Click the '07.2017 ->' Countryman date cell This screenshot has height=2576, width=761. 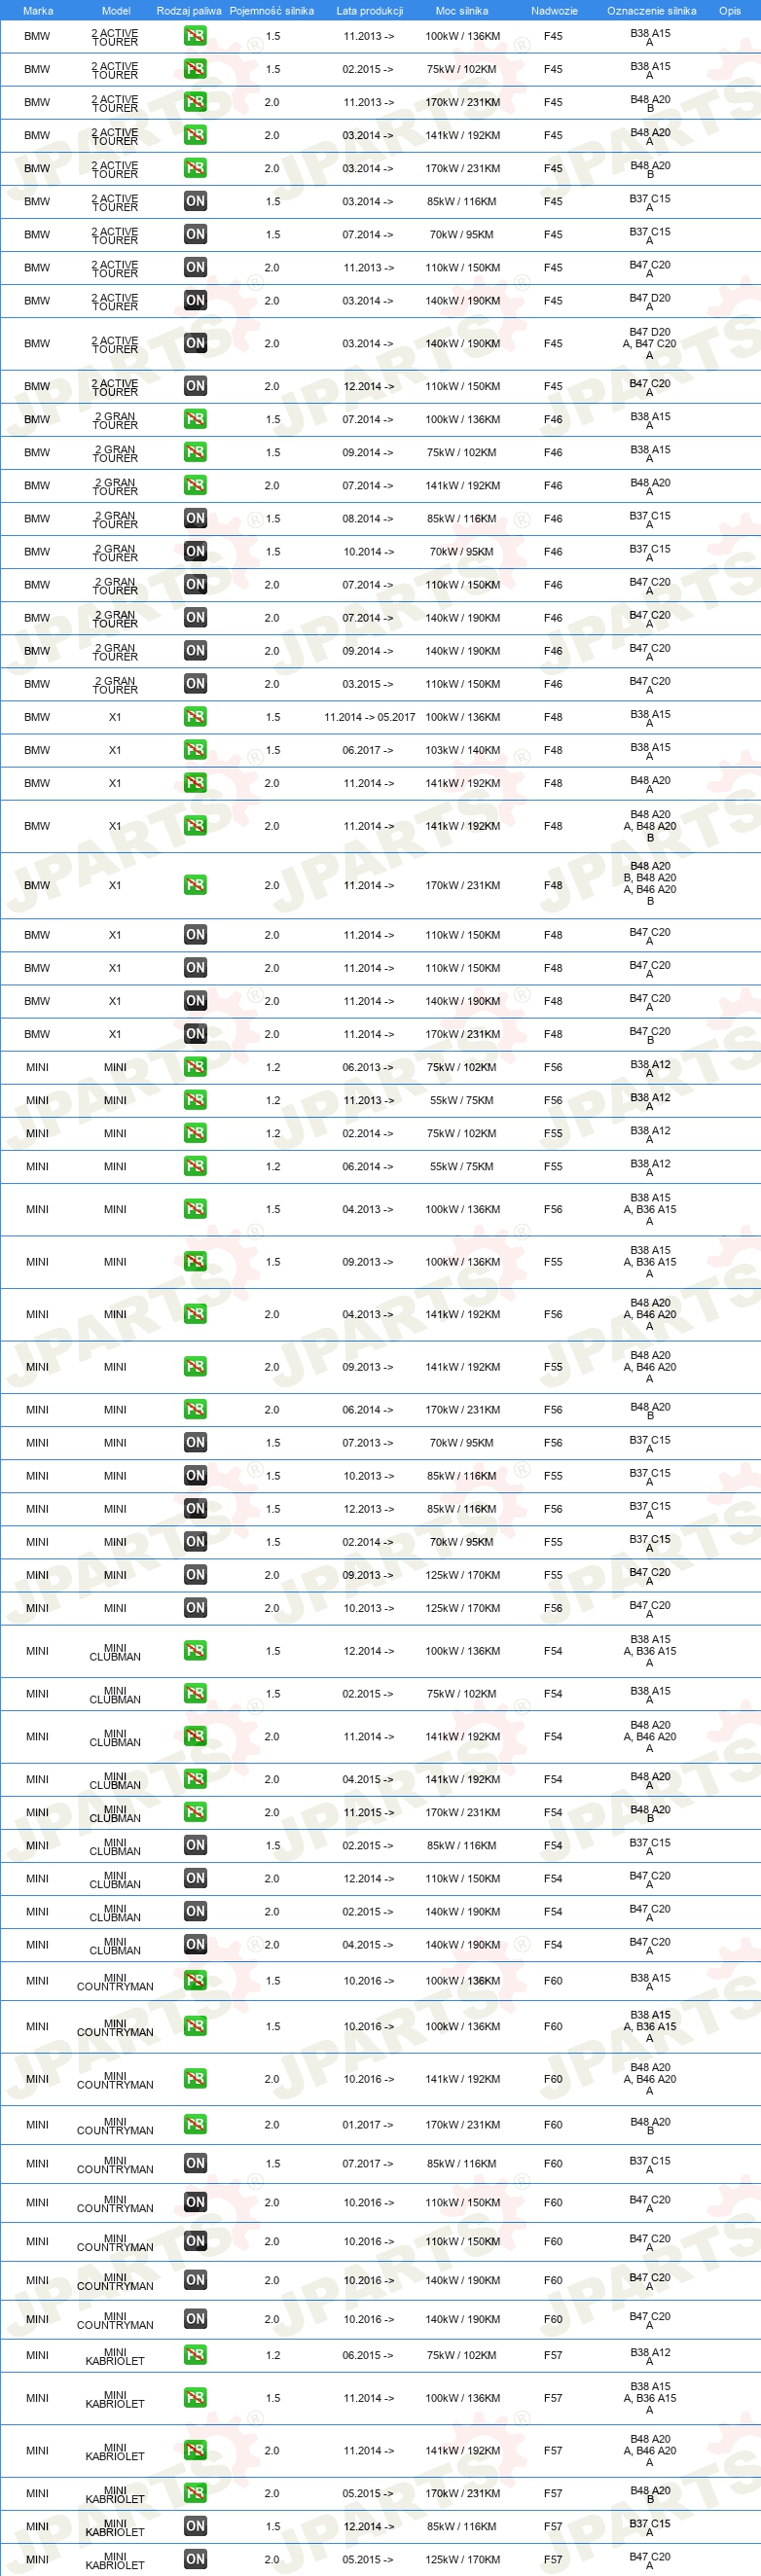click(x=368, y=2163)
